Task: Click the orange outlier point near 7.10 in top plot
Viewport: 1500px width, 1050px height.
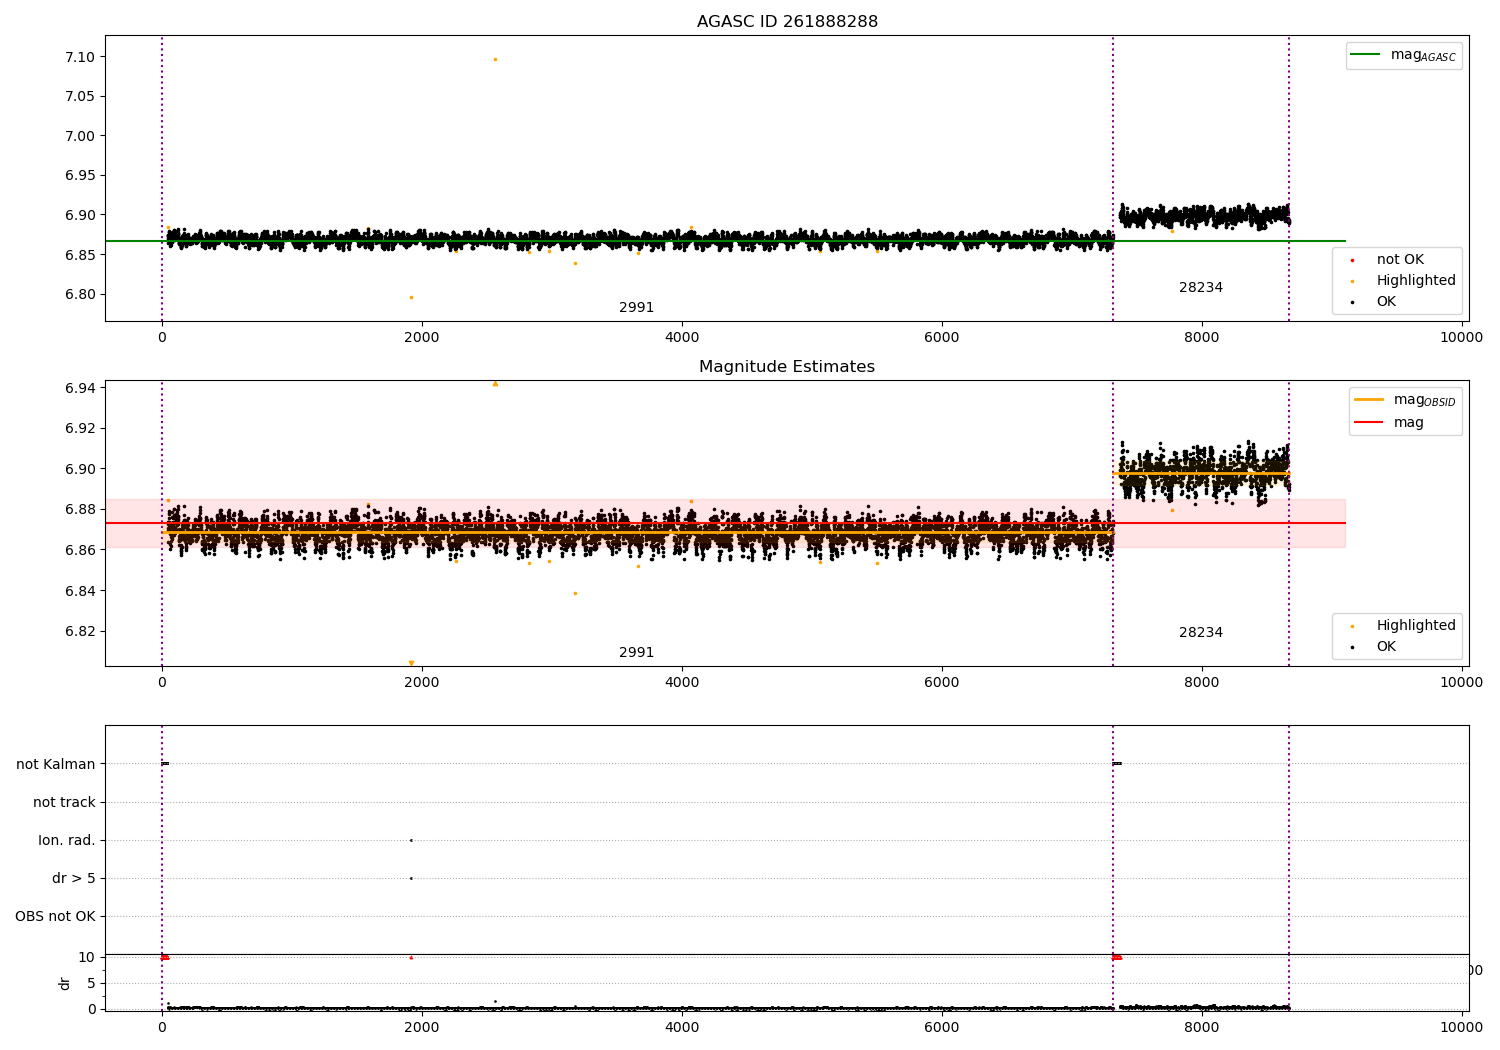Action: 495,59
